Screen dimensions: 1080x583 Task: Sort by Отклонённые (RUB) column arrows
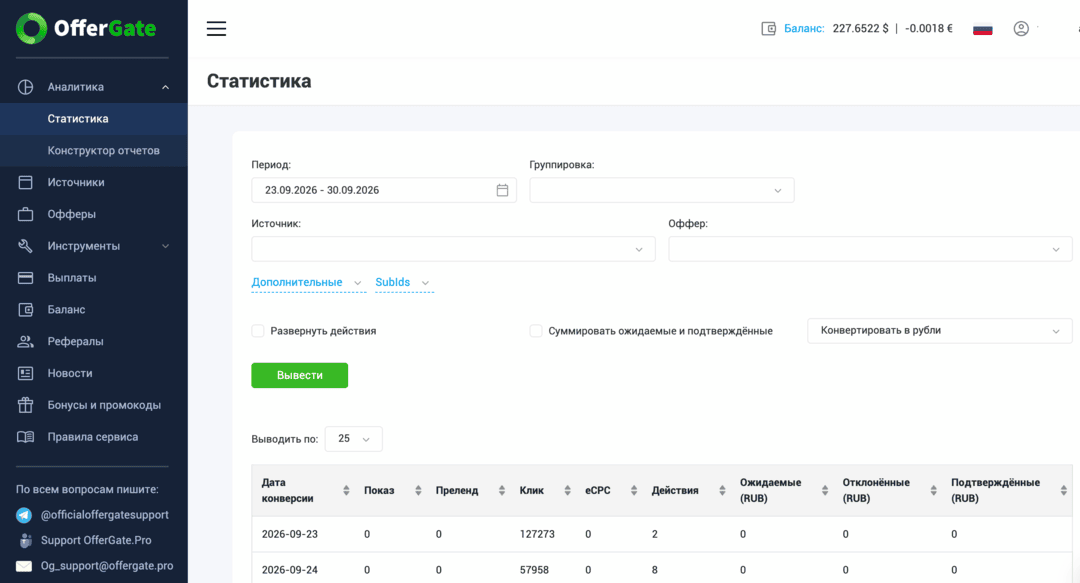pos(934,491)
